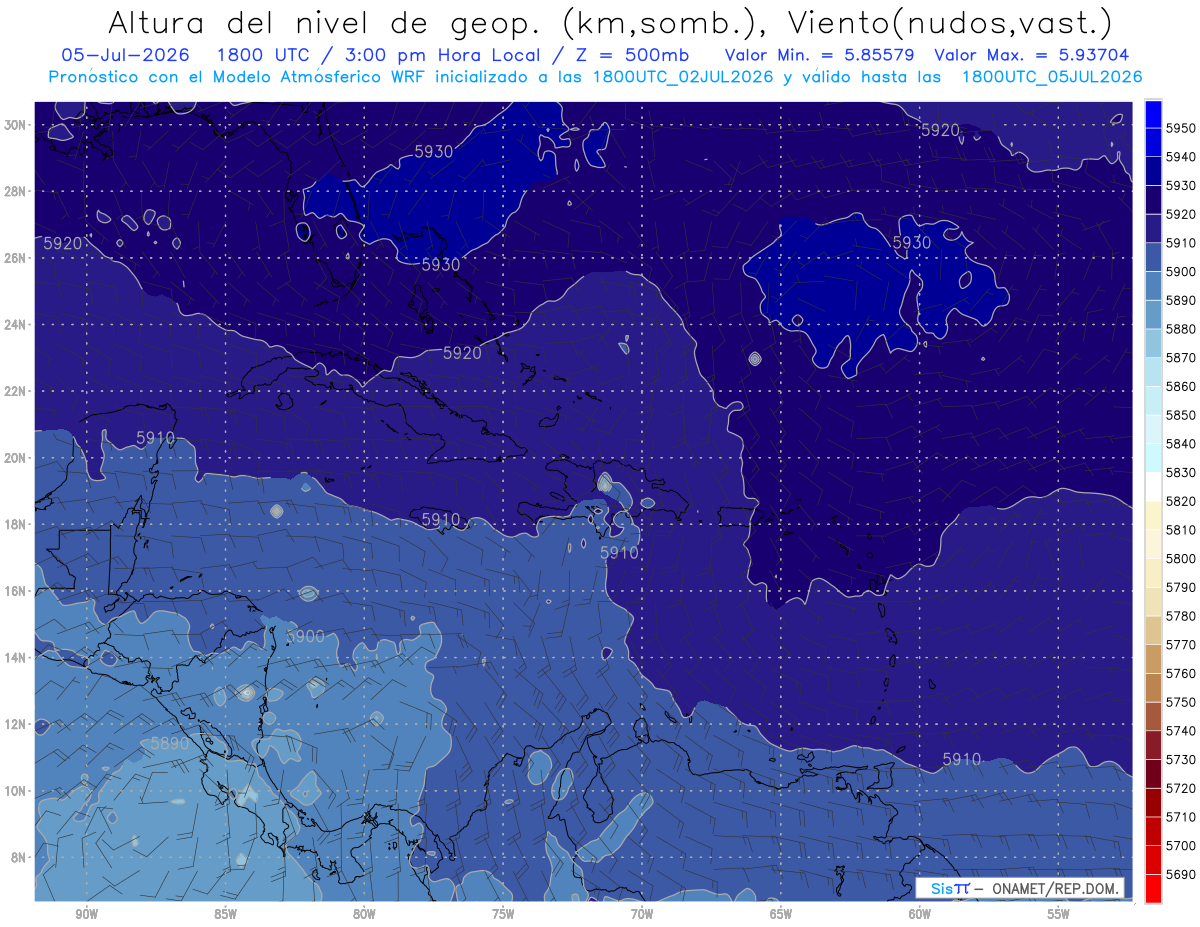Click the legend swatch between 5920 and 5930
The height and width of the screenshot is (927, 1200).
click(1153, 200)
